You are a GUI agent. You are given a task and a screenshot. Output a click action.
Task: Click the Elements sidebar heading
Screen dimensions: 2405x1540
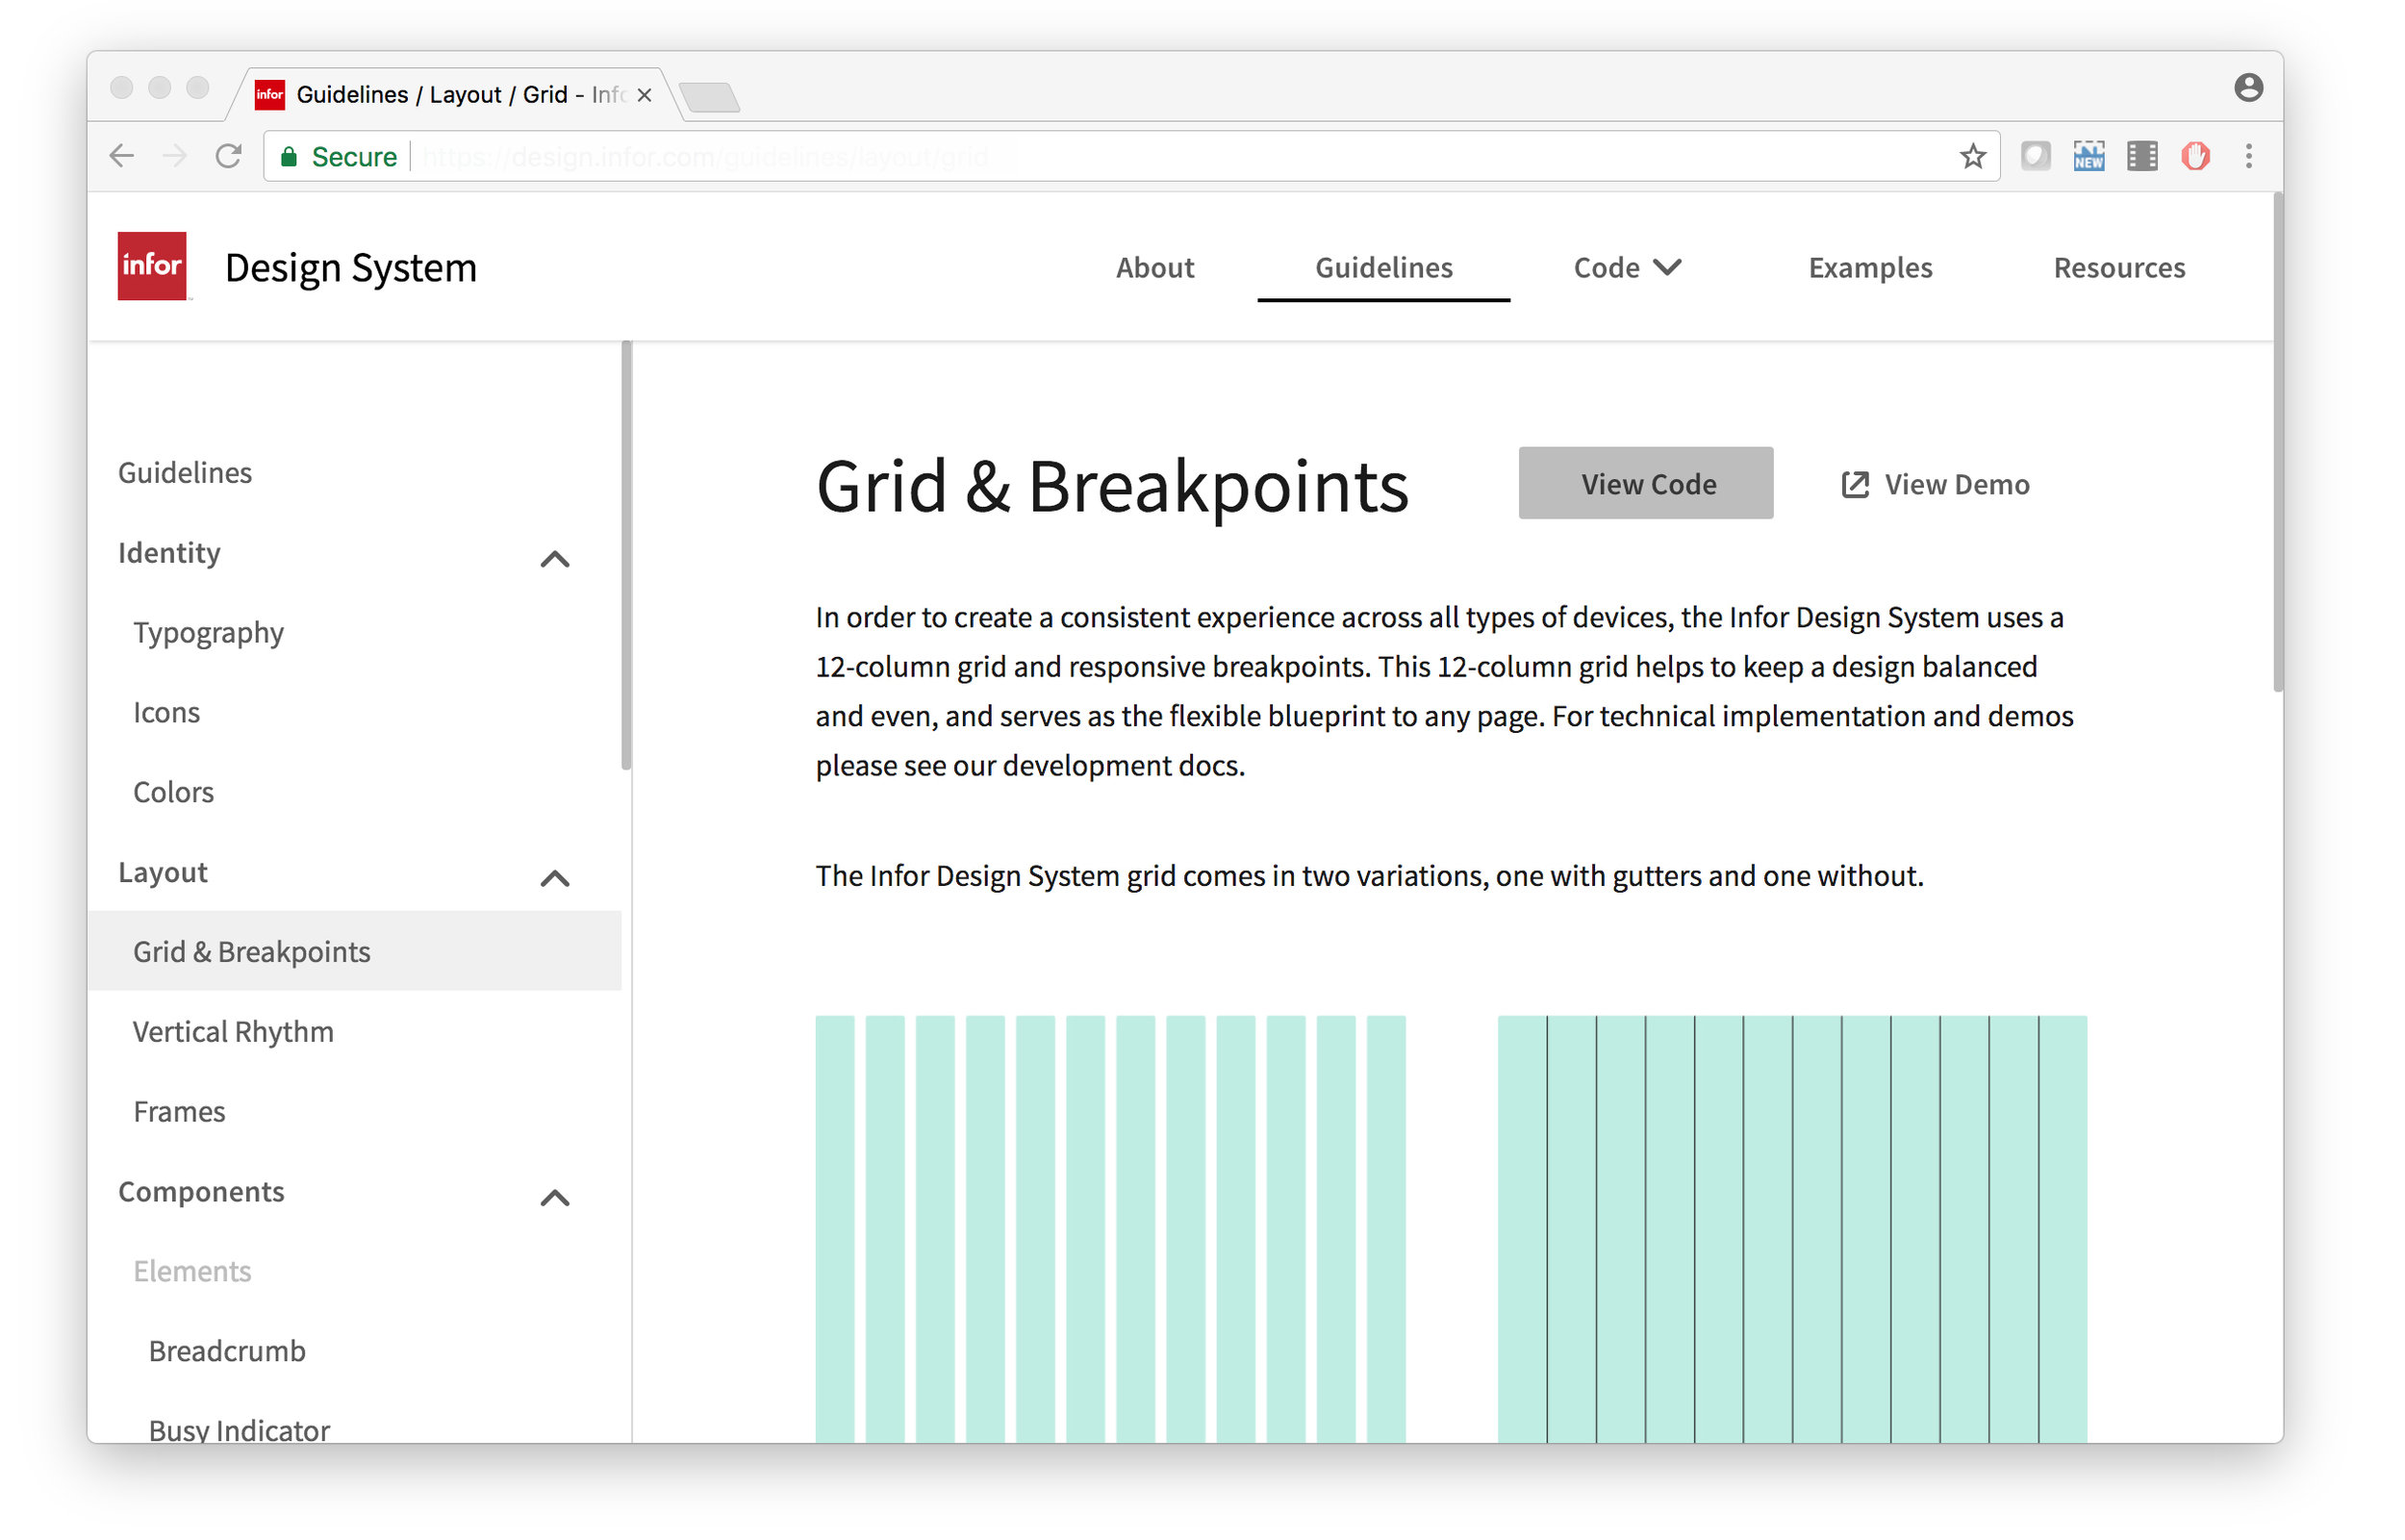pos(193,1273)
